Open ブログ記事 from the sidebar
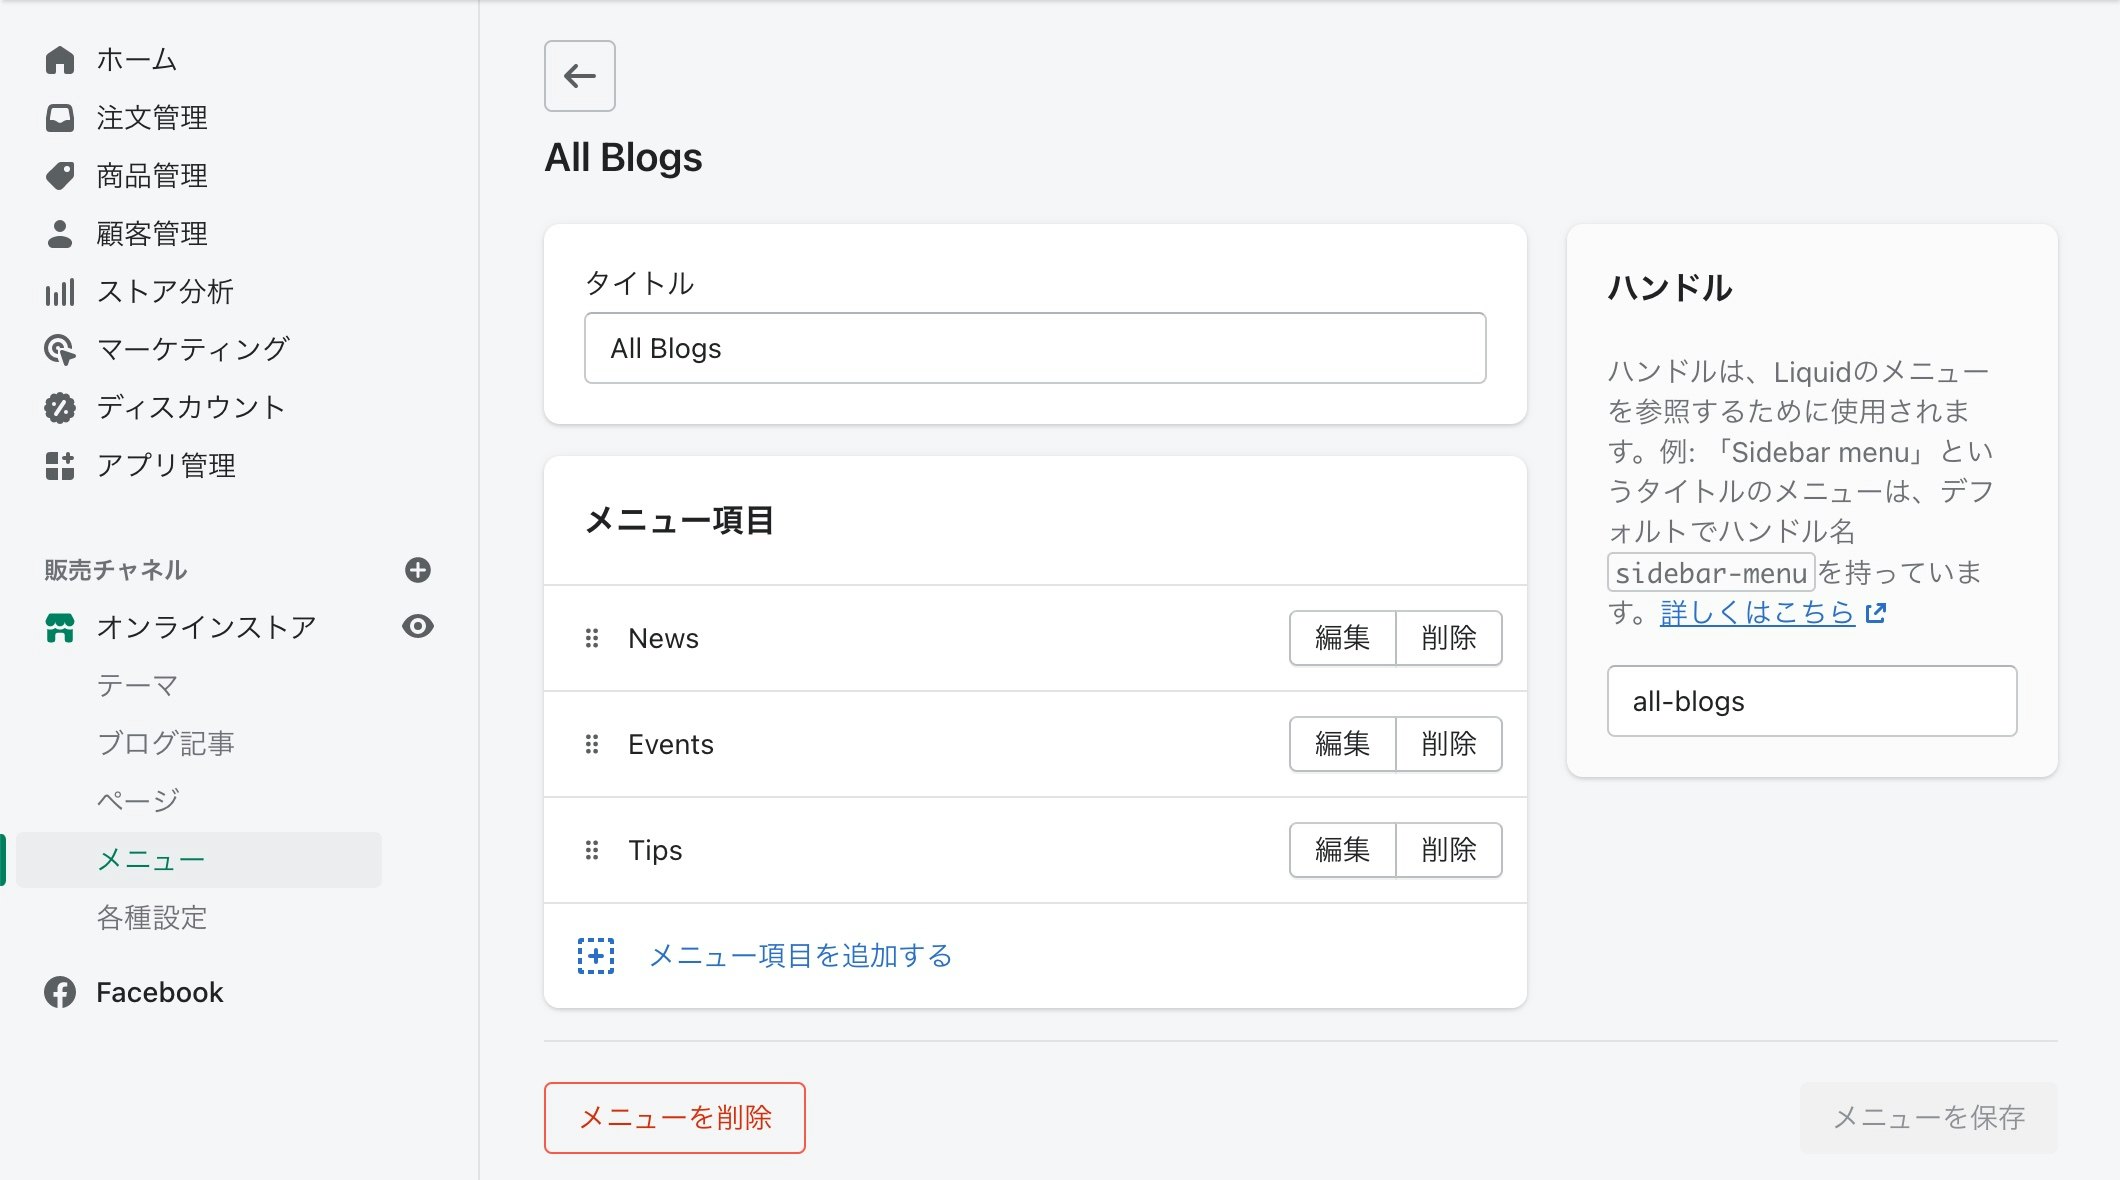 [x=164, y=743]
